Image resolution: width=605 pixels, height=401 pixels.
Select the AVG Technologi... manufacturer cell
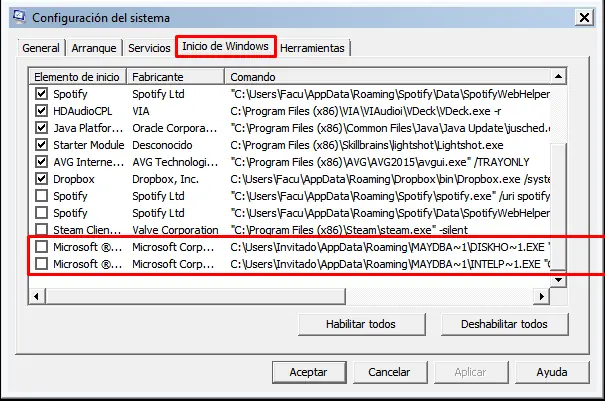coord(175,162)
